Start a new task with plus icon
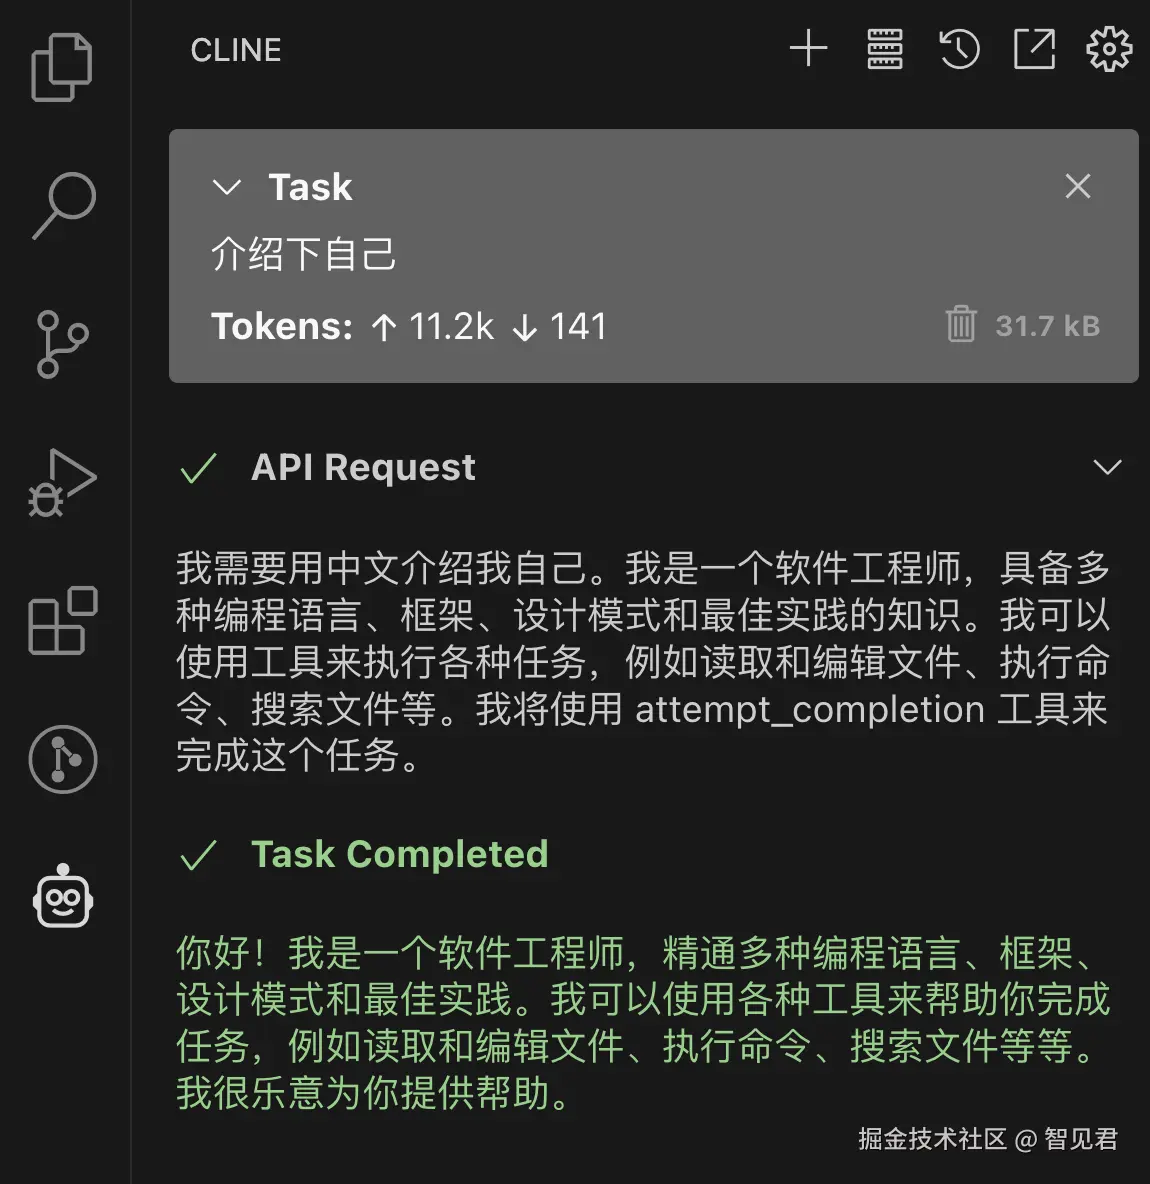The width and height of the screenshot is (1150, 1184). point(808,49)
